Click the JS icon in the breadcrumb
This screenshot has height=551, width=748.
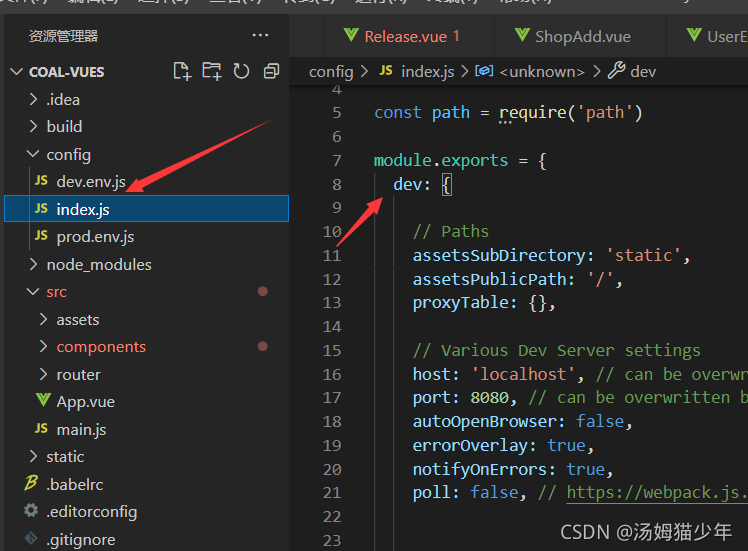[x=386, y=71]
